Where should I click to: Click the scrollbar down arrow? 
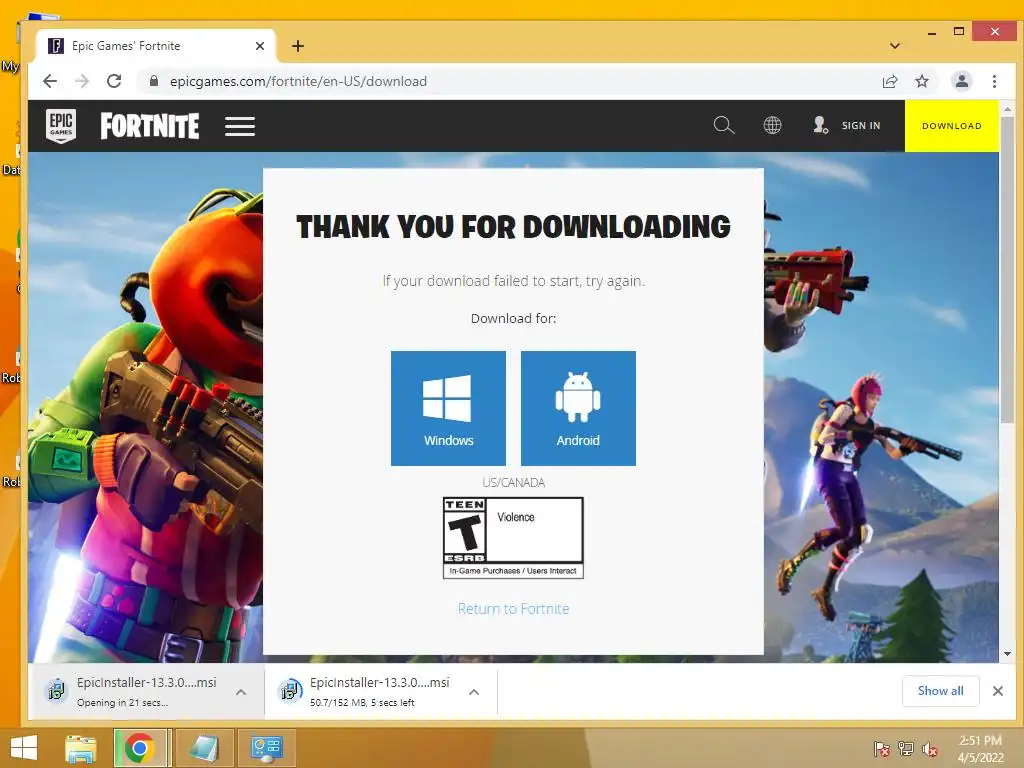click(1007, 654)
